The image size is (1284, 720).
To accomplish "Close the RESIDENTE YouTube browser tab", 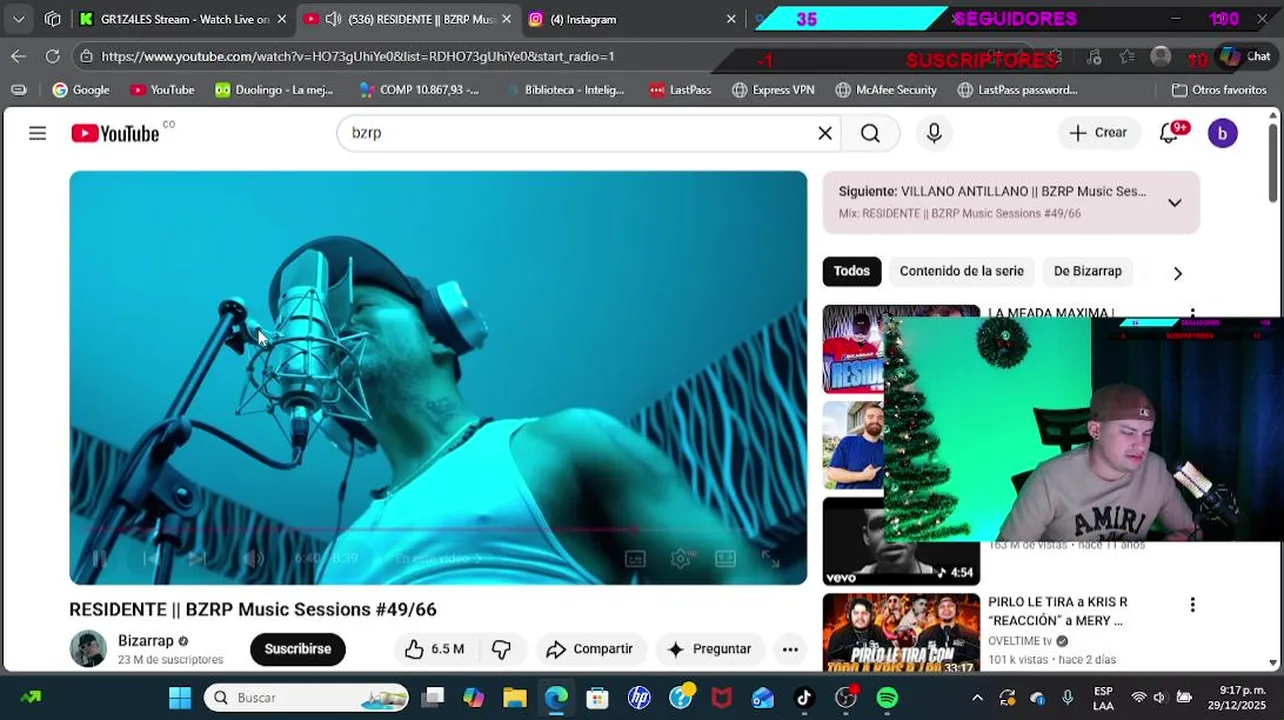I will [x=506, y=19].
